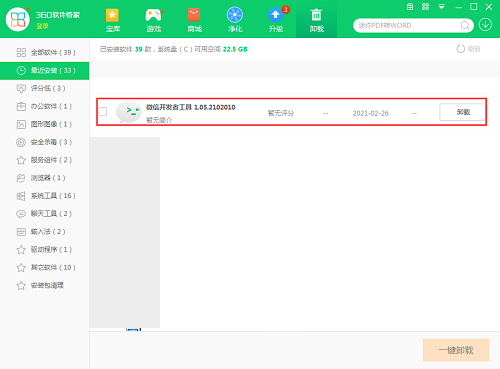The width and height of the screenshot is (500, 369).
Task: Minimize the 360软件管家 window
Action: tap(459, 7)
